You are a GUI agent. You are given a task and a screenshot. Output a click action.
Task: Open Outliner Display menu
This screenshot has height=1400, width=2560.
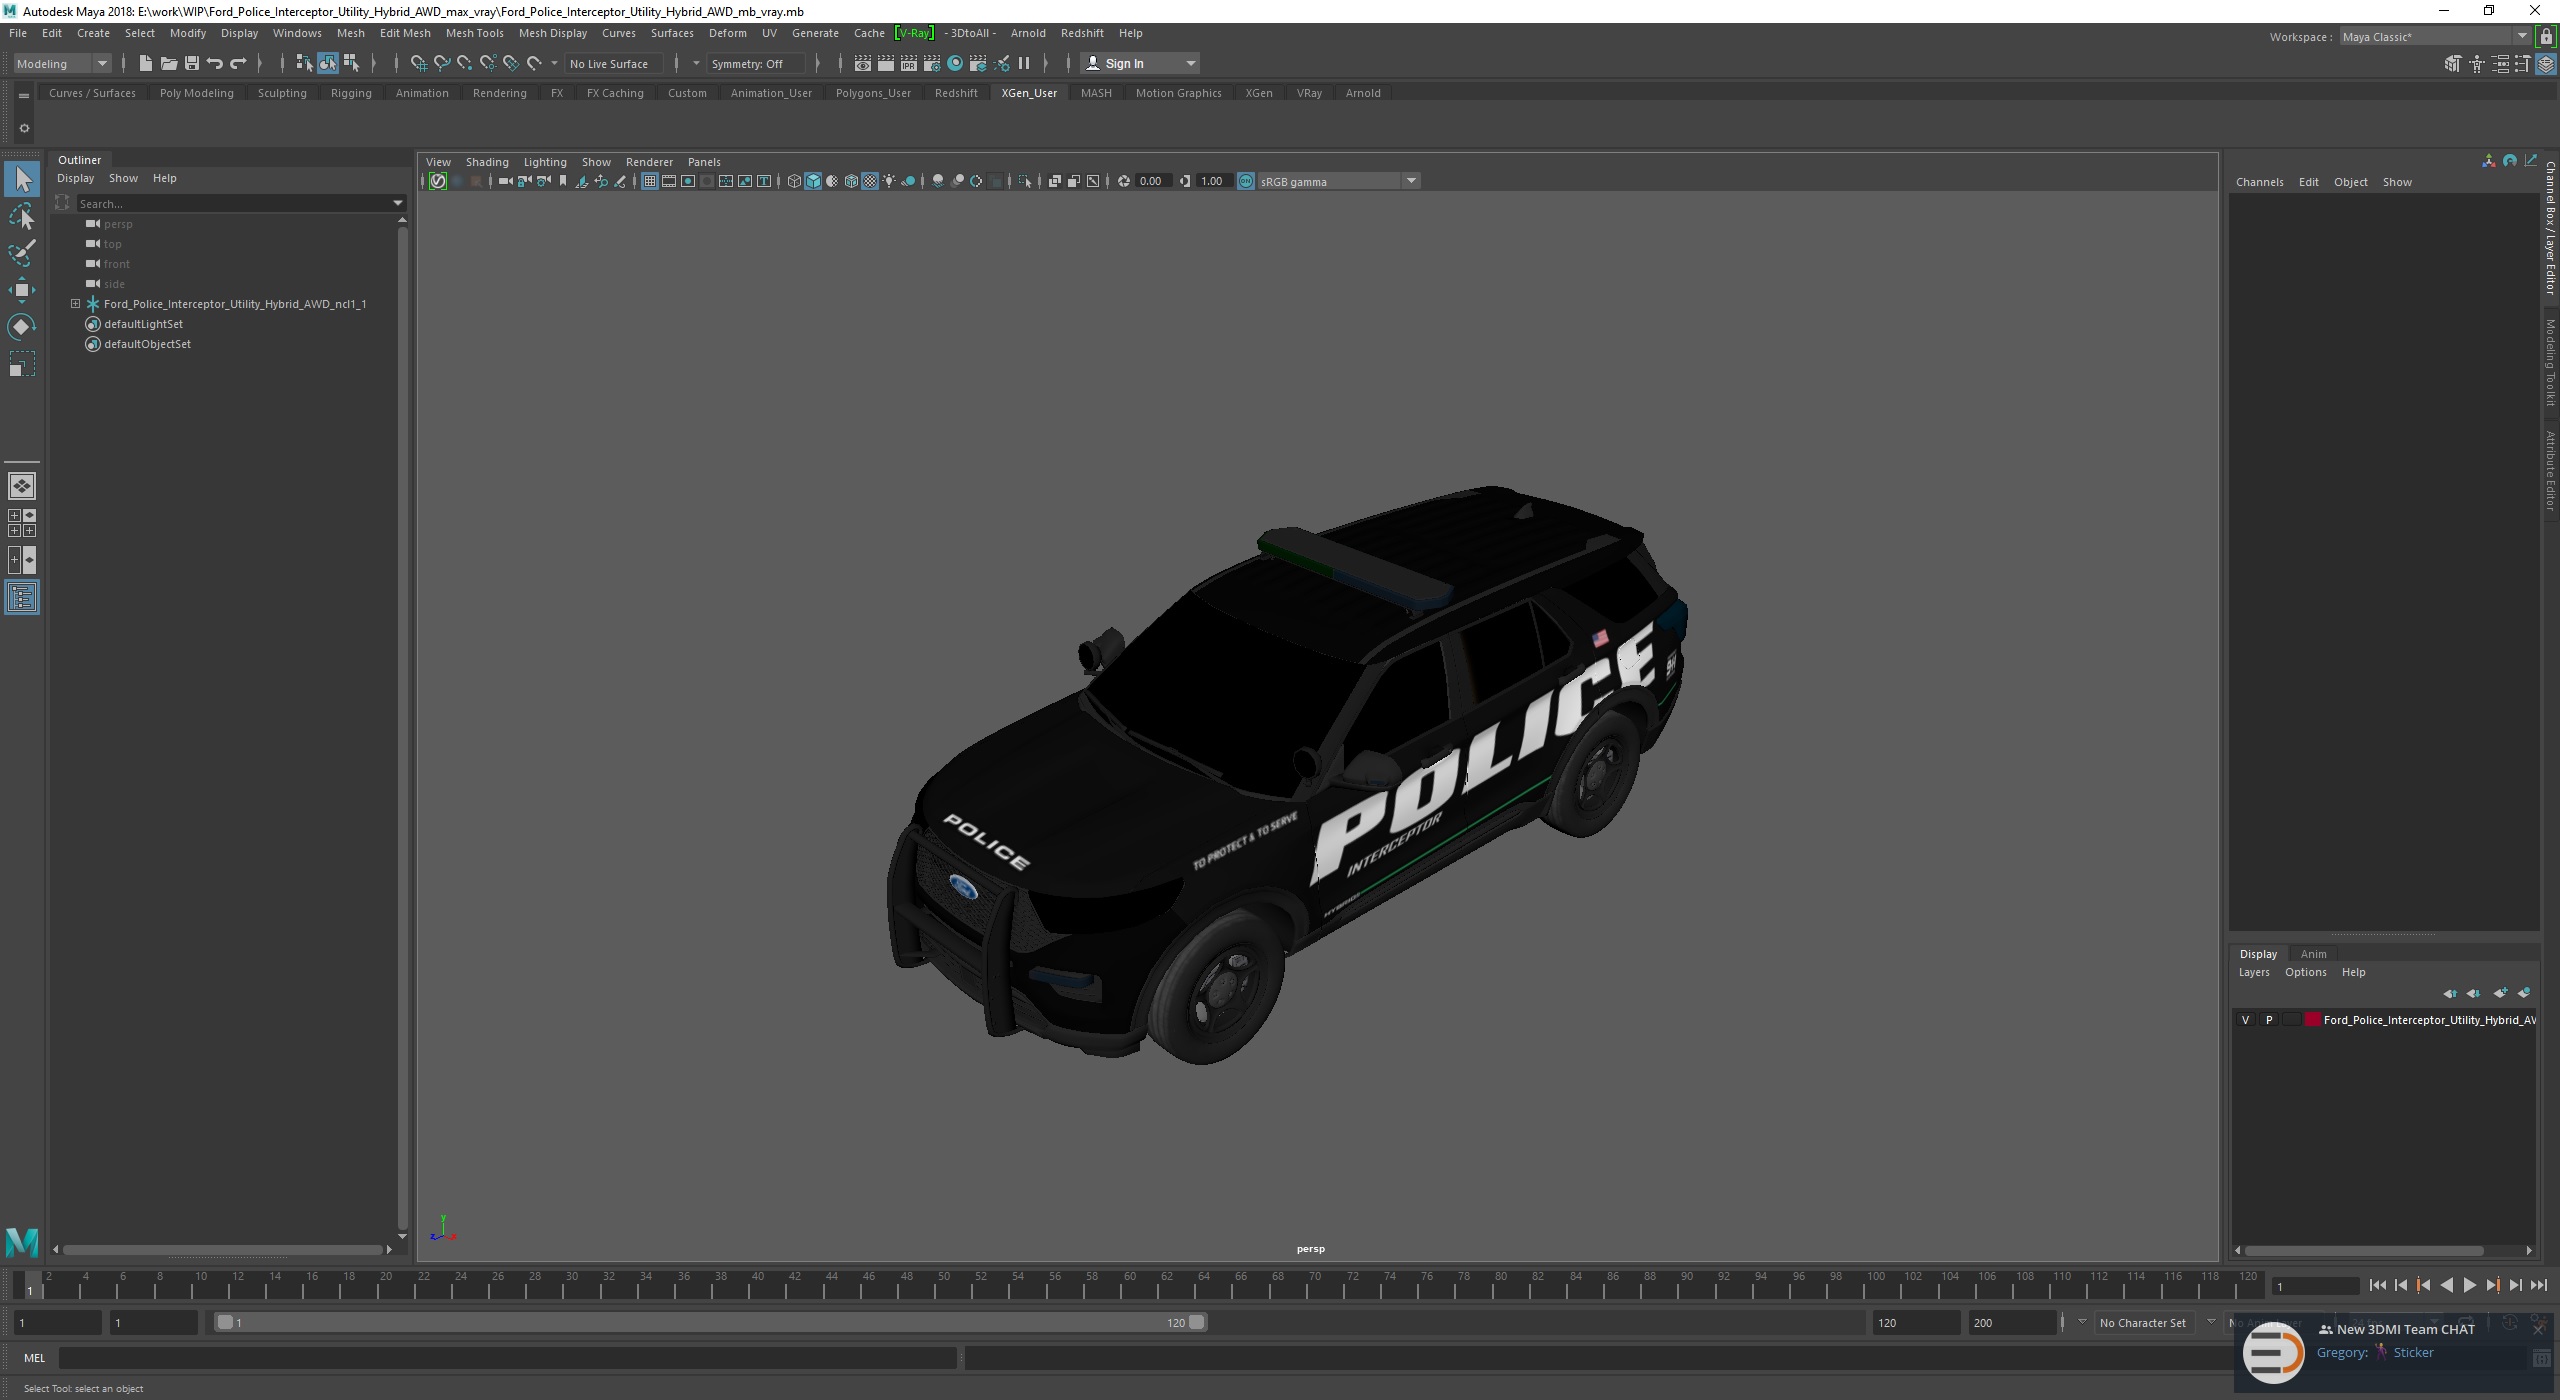coord(75,178)
